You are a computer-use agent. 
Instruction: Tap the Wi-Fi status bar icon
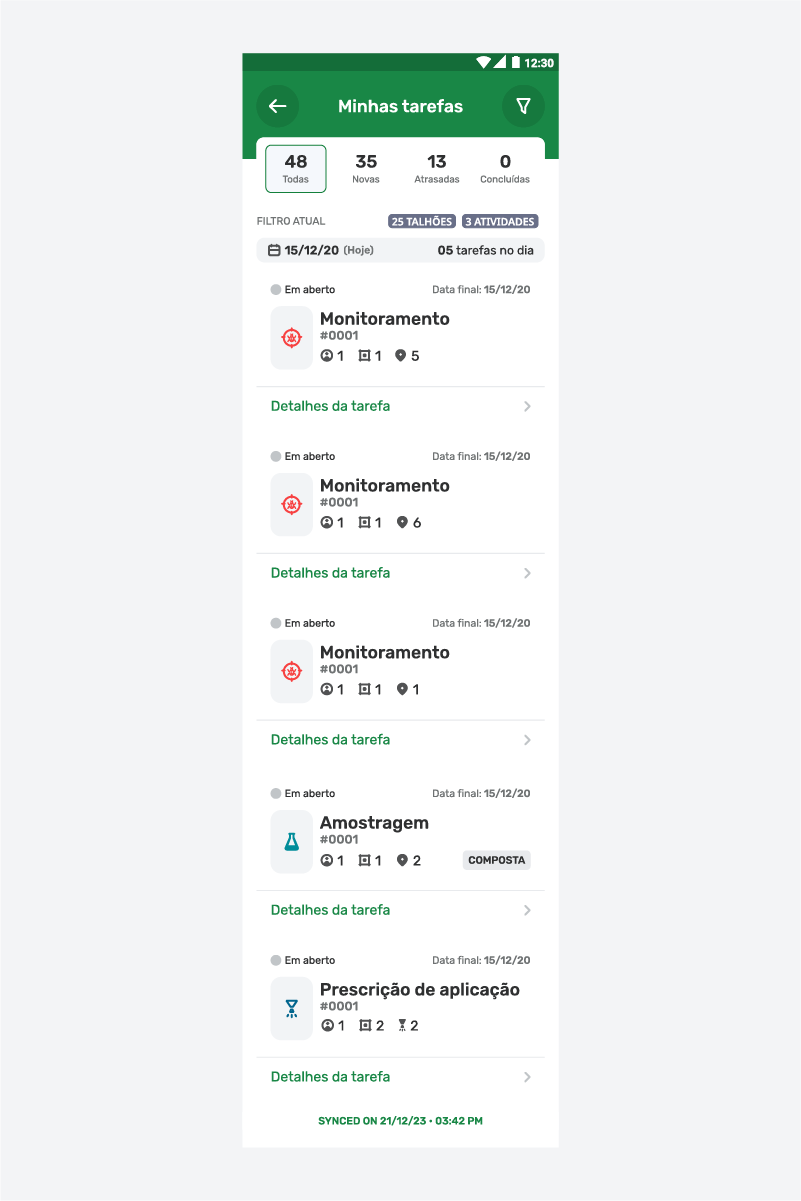click(484, 62)
